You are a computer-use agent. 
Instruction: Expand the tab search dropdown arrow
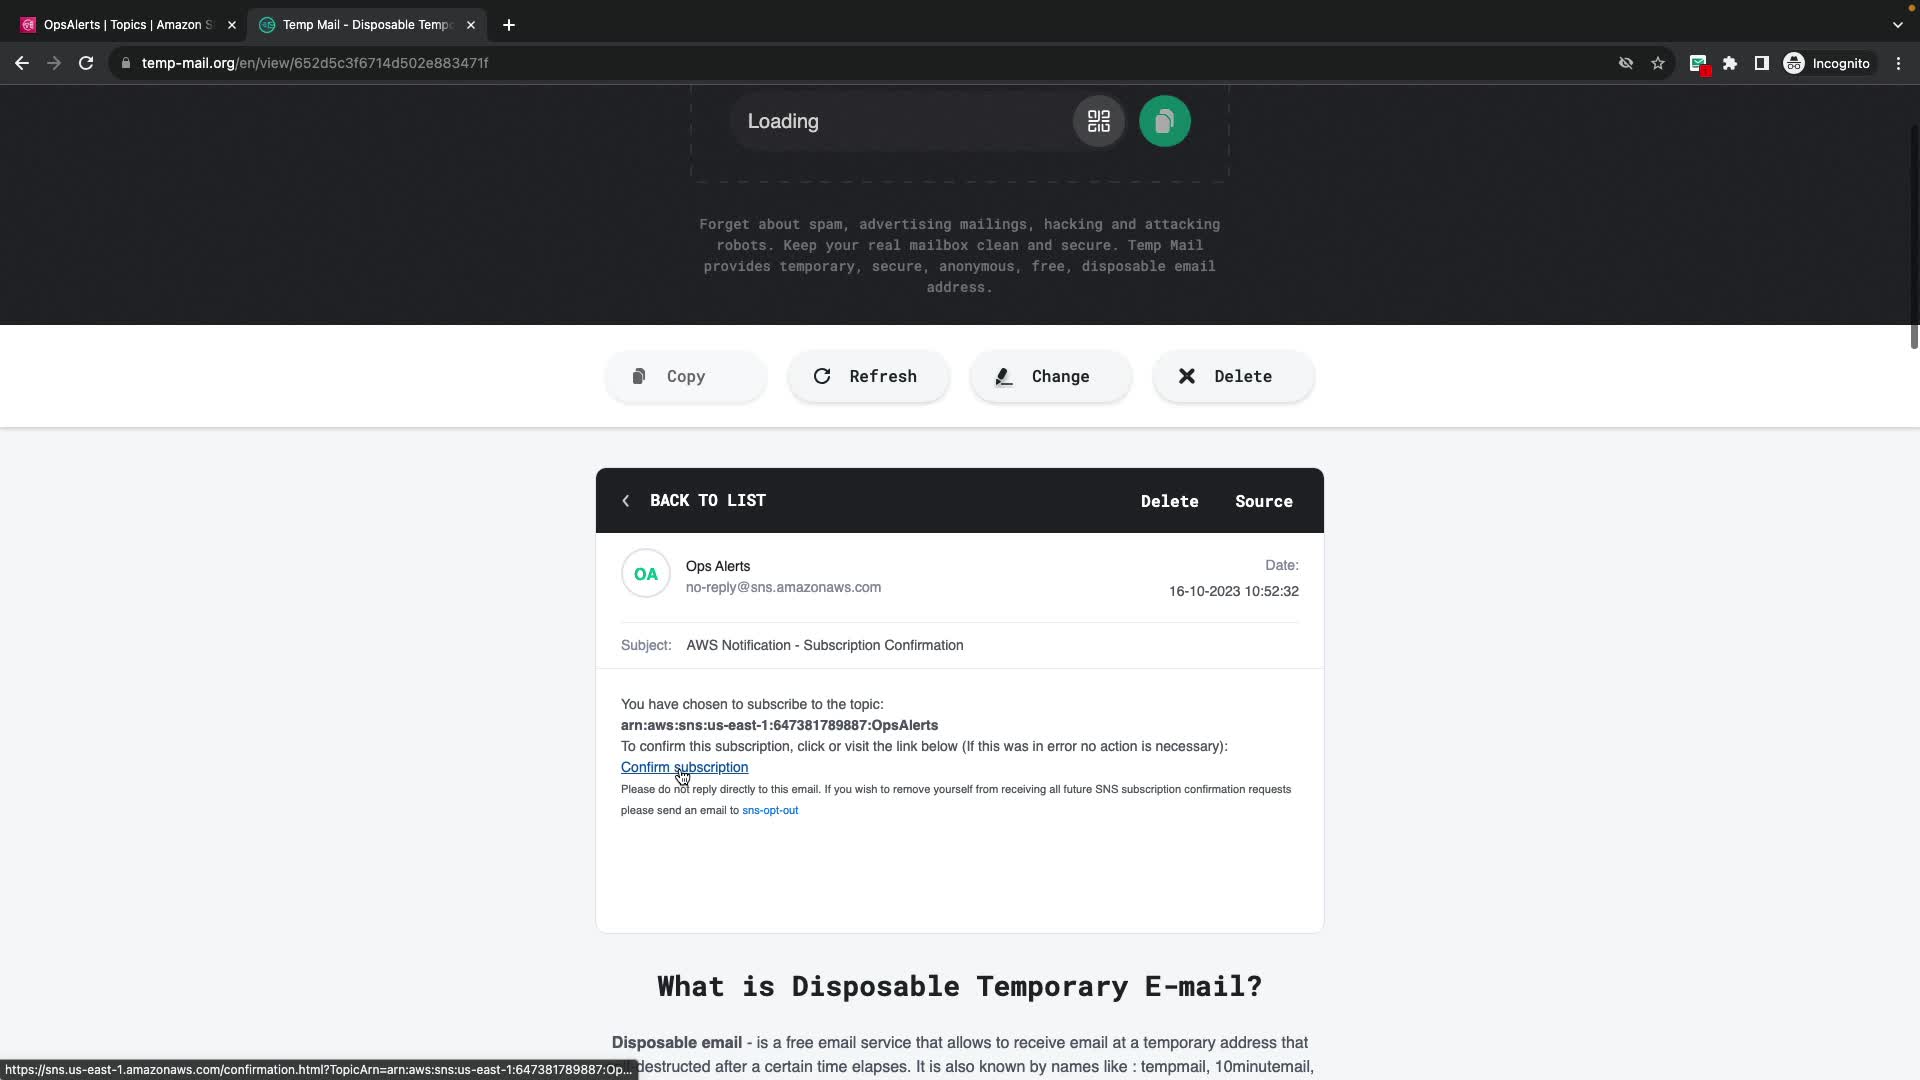[x=1897, y=25]
